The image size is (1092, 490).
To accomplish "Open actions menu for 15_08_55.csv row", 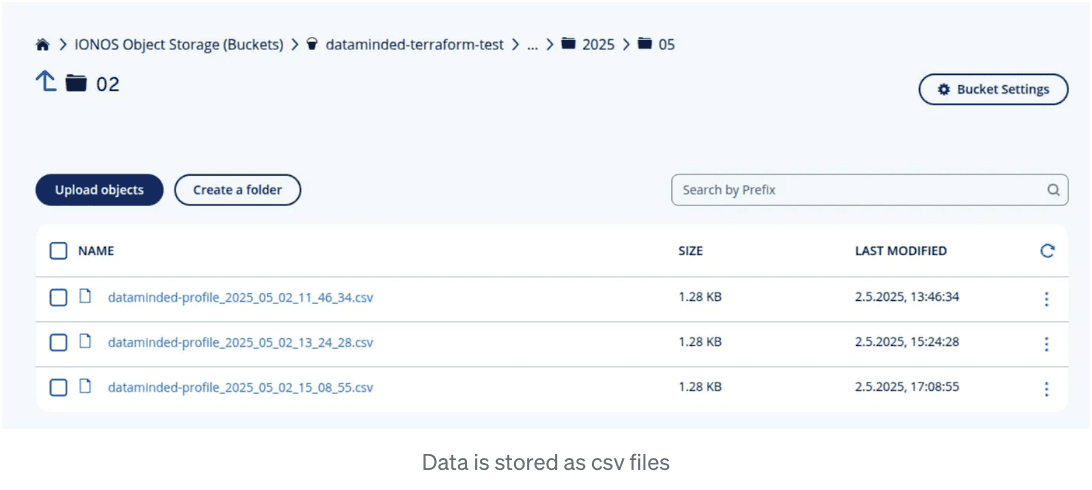I will [x=1046, y=388].
